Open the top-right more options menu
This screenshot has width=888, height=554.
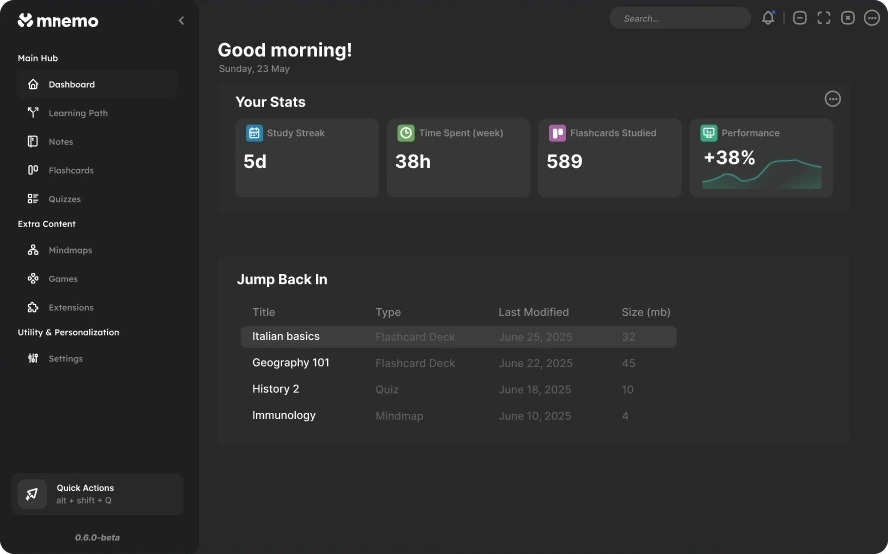click(x=872, y=18)
